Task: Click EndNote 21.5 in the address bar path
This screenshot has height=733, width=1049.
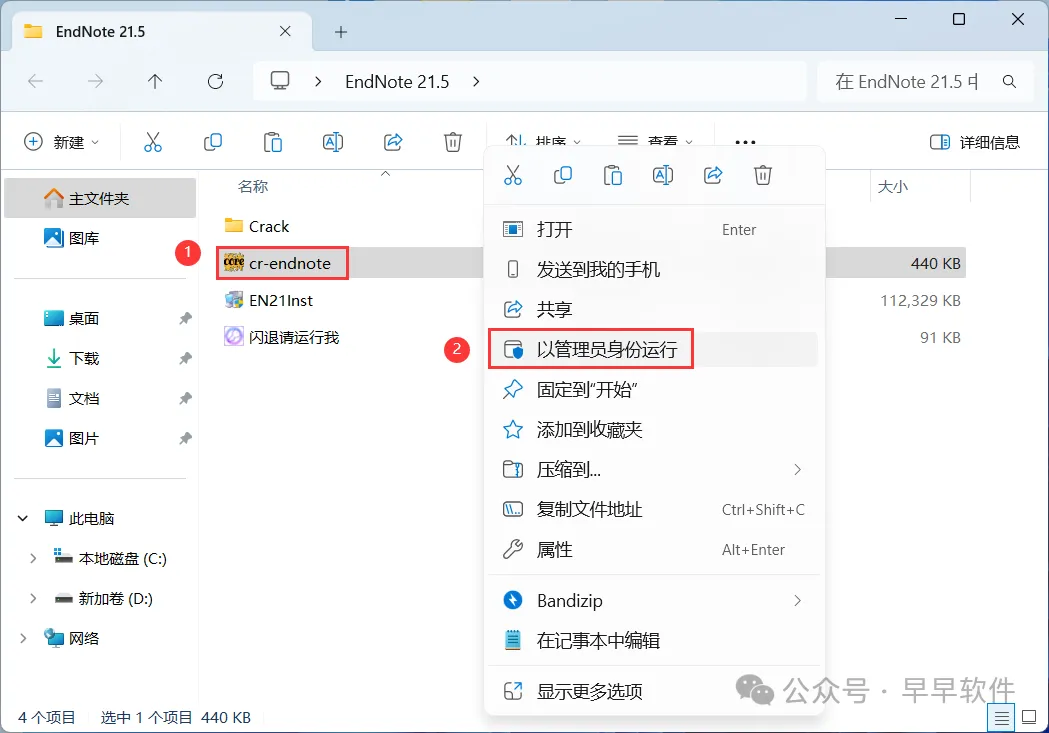Action: point(397,82)
